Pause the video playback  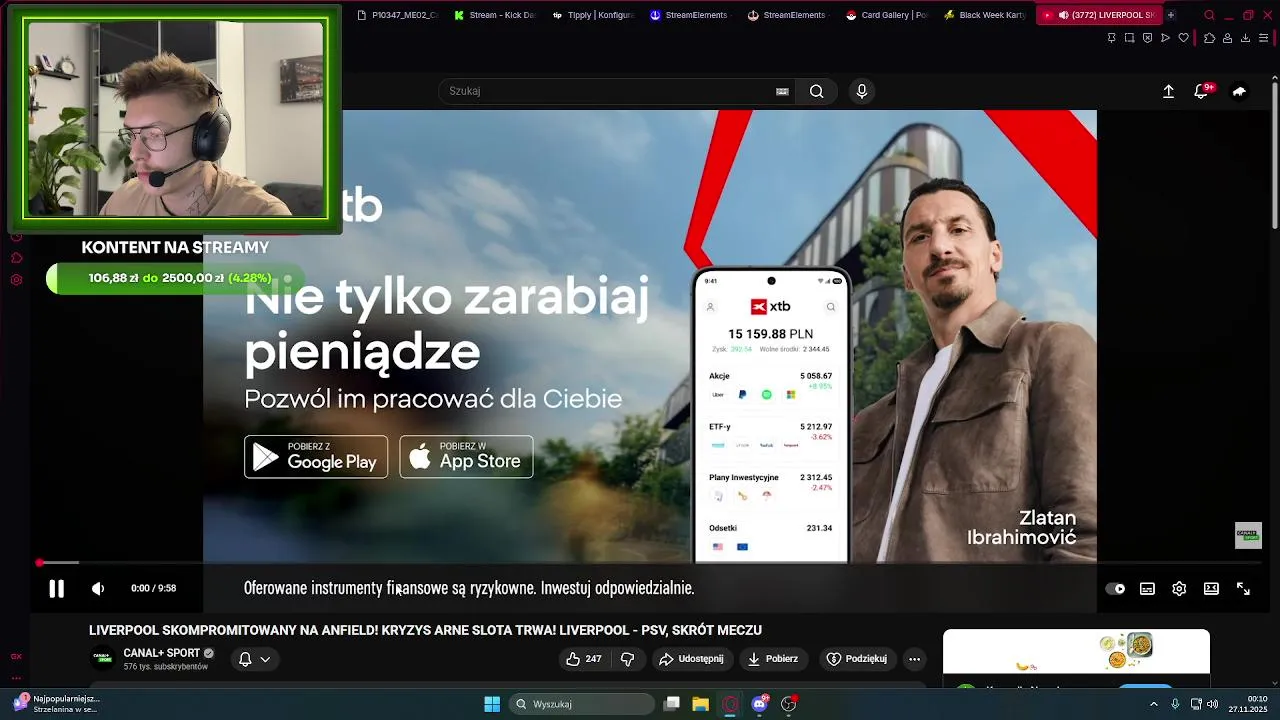click(x=57, y=589)
